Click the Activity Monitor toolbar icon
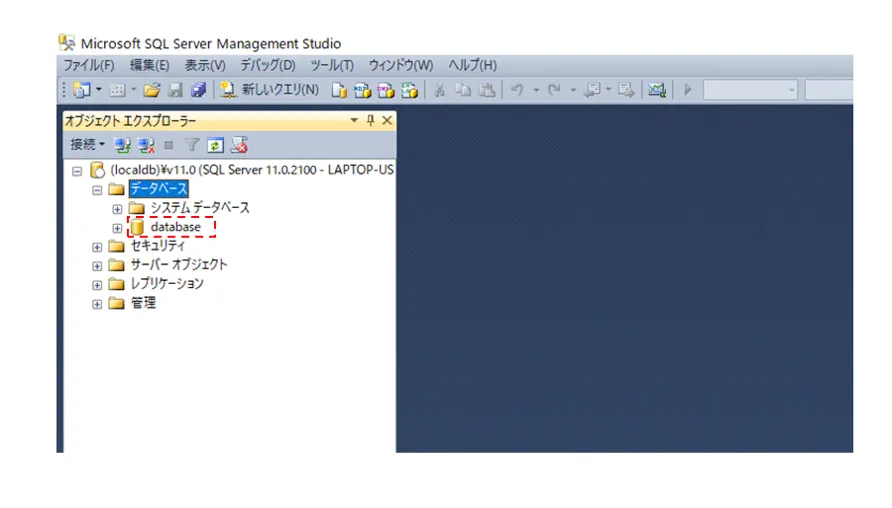Screen dimensions: 892x508 tap(656, 90)
